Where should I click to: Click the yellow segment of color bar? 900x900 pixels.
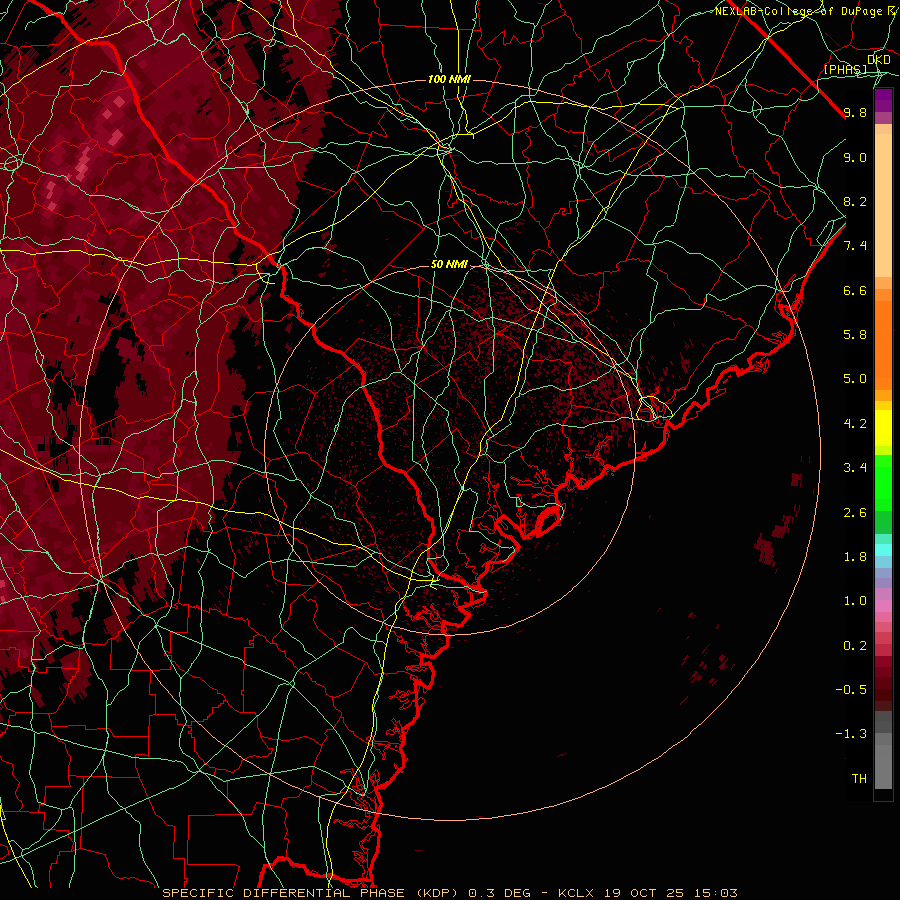tap(883, 428)
